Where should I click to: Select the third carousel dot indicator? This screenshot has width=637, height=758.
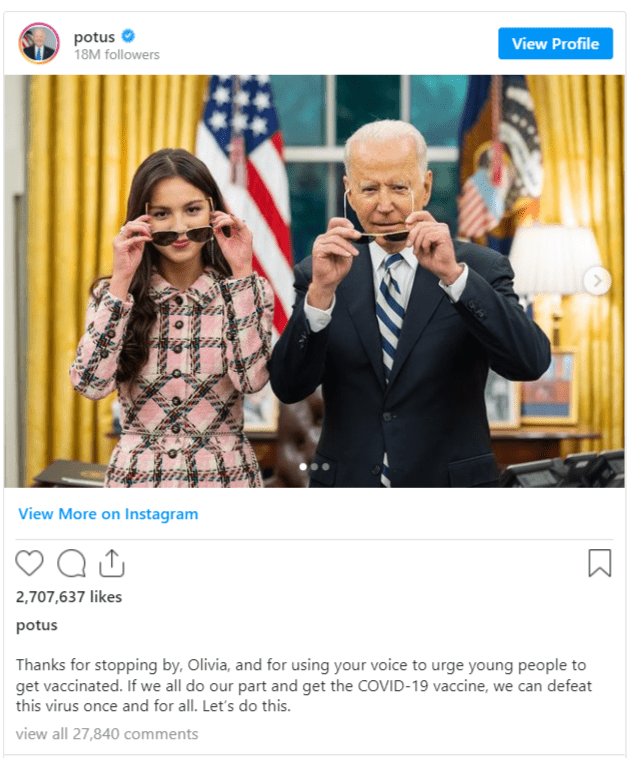[x=326, y=466]
